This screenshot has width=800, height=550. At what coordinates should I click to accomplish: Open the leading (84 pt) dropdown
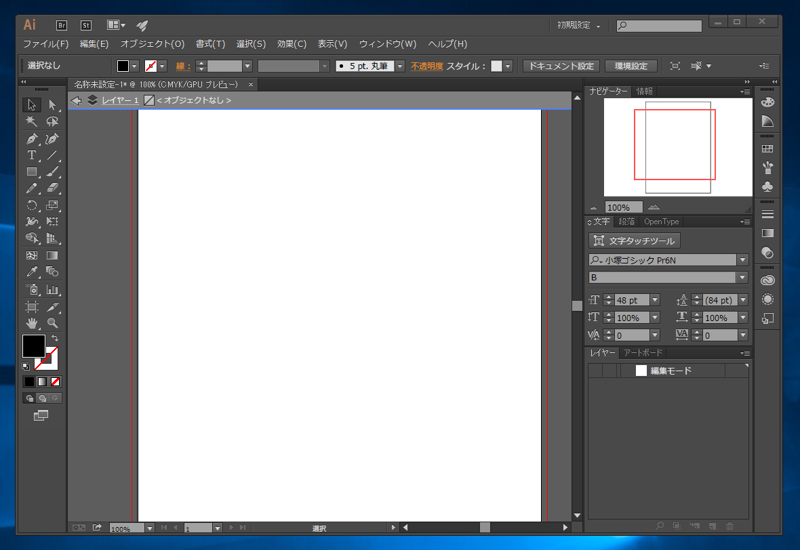743,300
